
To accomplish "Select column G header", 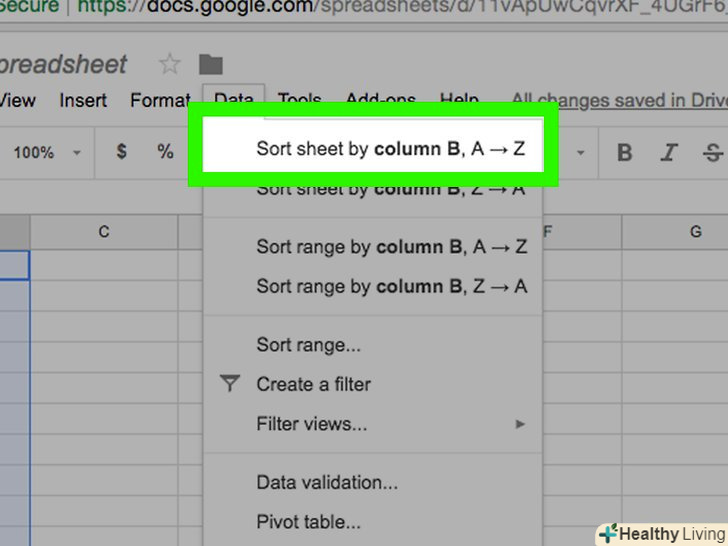I will (695, 232).
